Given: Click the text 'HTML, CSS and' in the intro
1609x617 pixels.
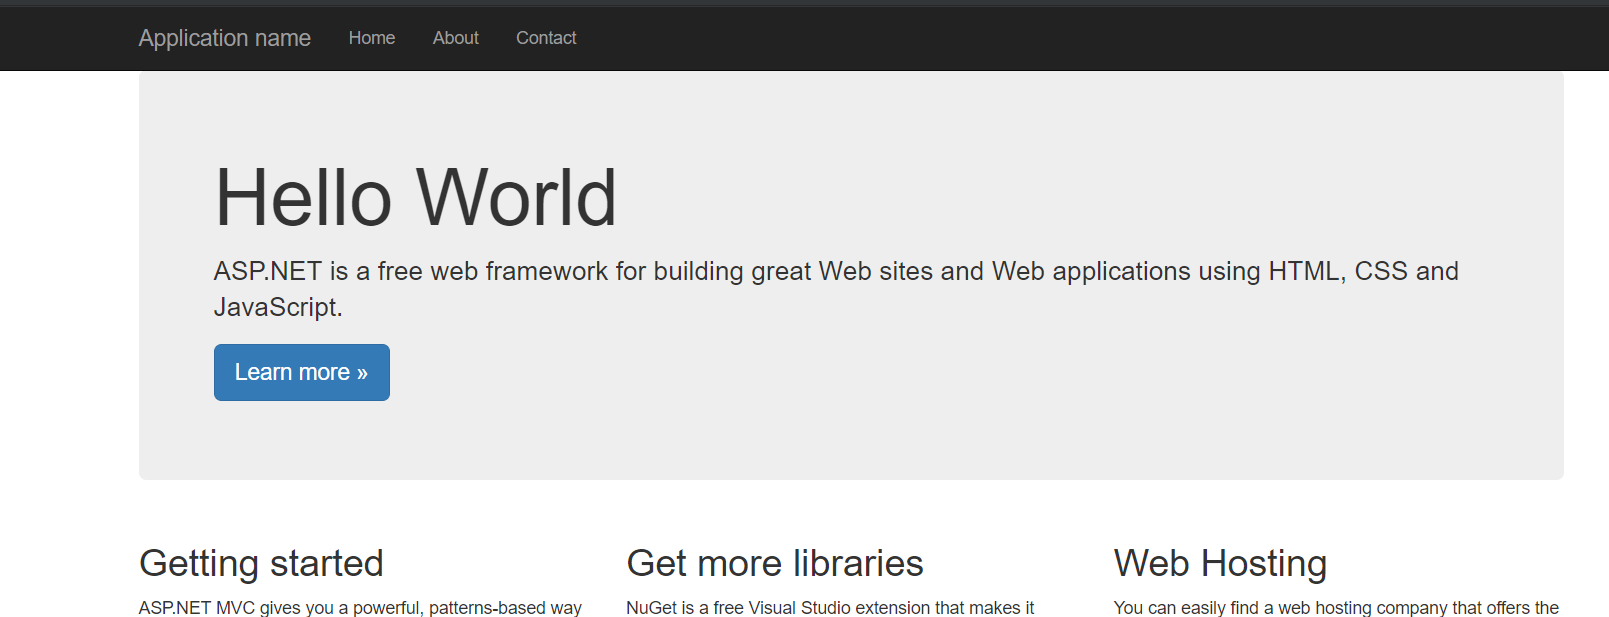Looking at the screenshot, I should click(1363, 272).
